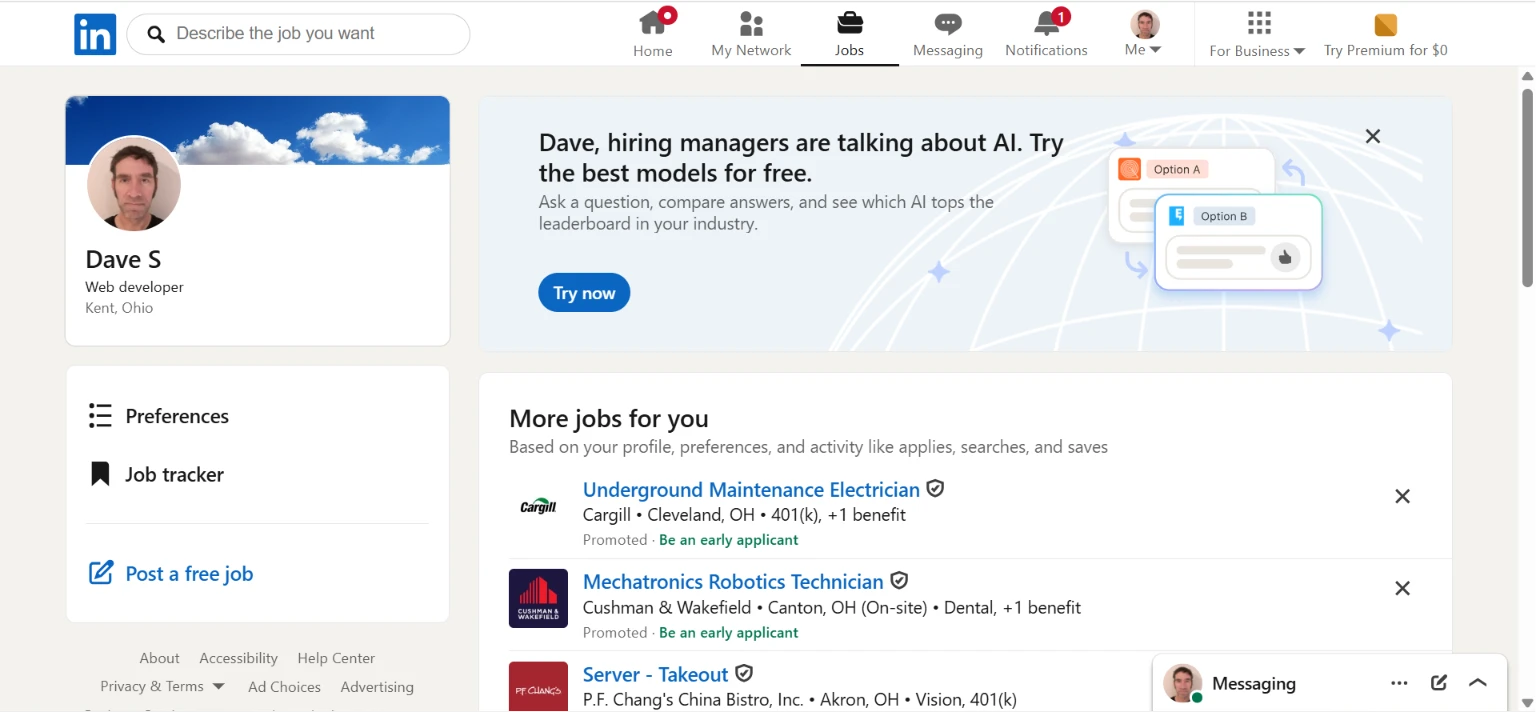Screen dimensions: 1536x712
Task: Open Messaging from top navigation
Action: click(948, 34)
